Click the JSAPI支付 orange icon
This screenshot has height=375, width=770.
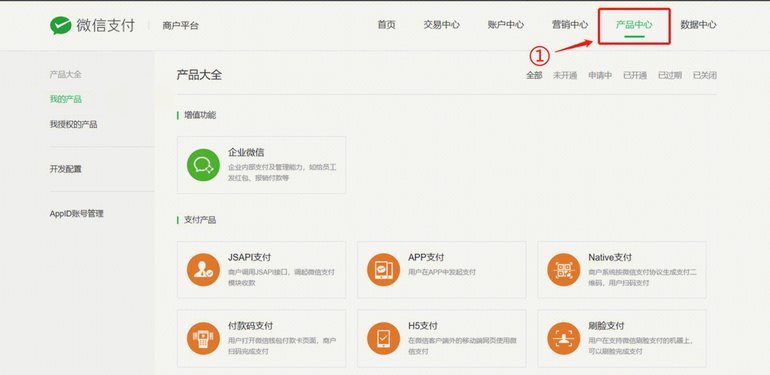[203, 269]
